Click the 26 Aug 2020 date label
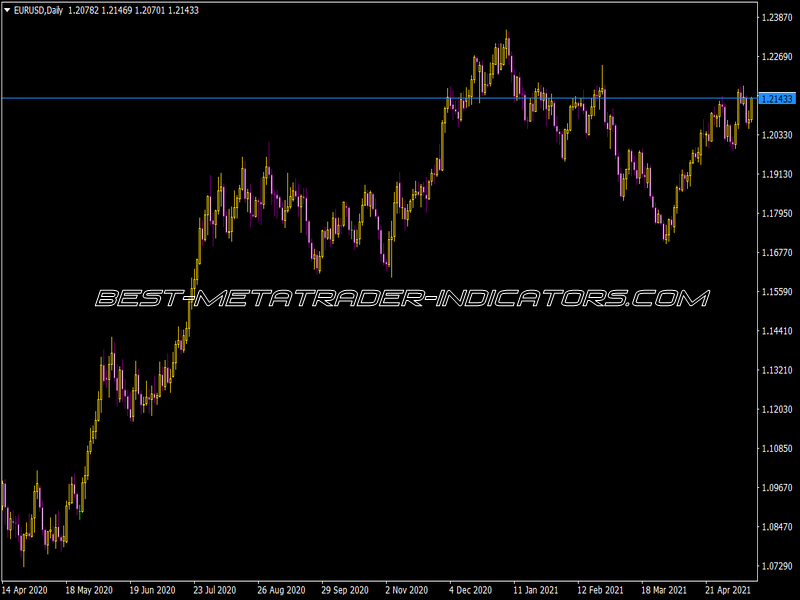The height and width of the screenshot is (600, 800). [x=281, y=590]
